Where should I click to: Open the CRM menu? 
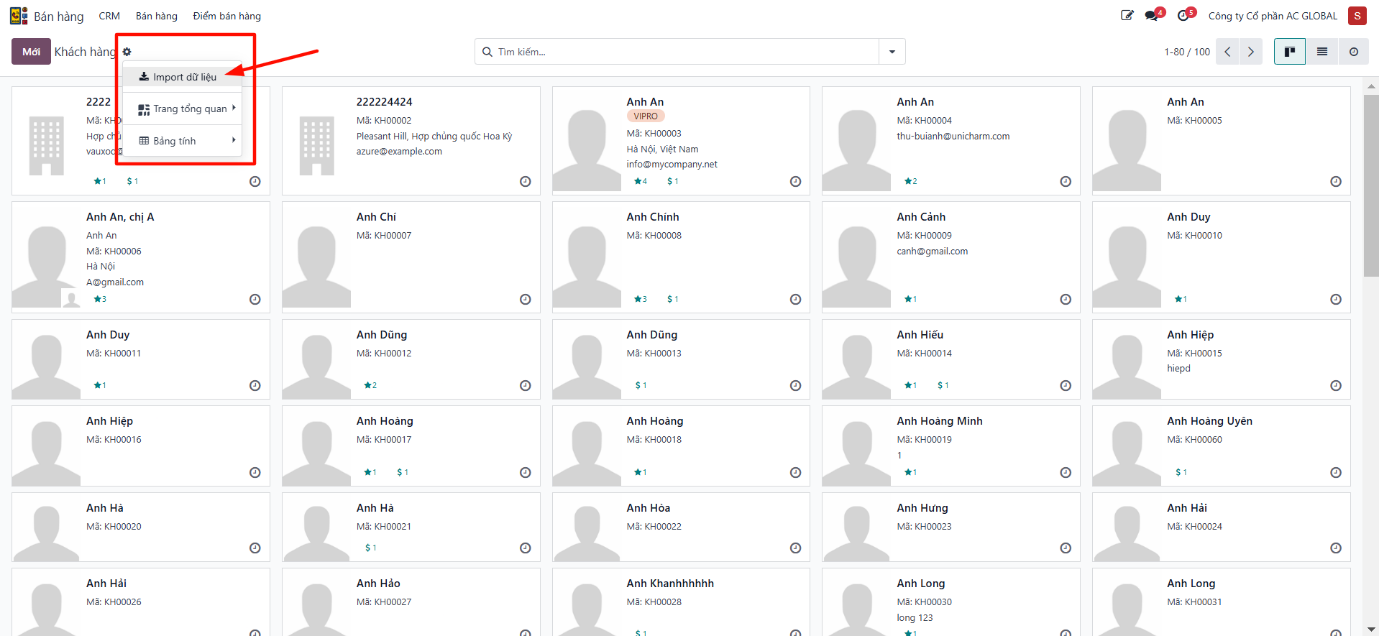[x=109, y=16]
